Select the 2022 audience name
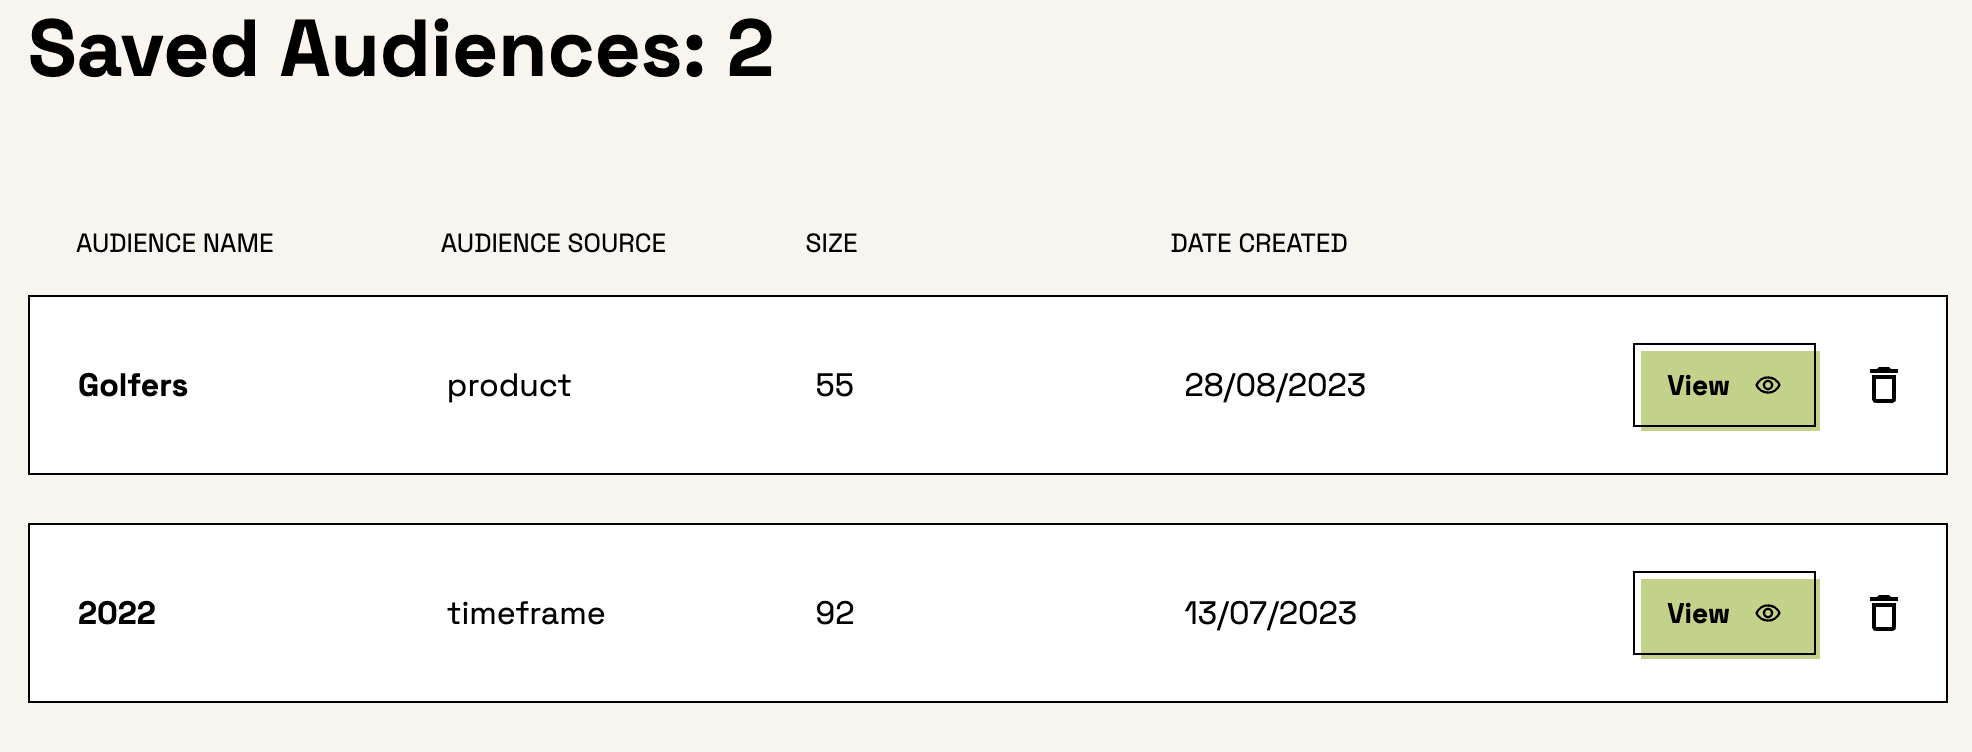The image size is (1972, 752). click(117, 613)
